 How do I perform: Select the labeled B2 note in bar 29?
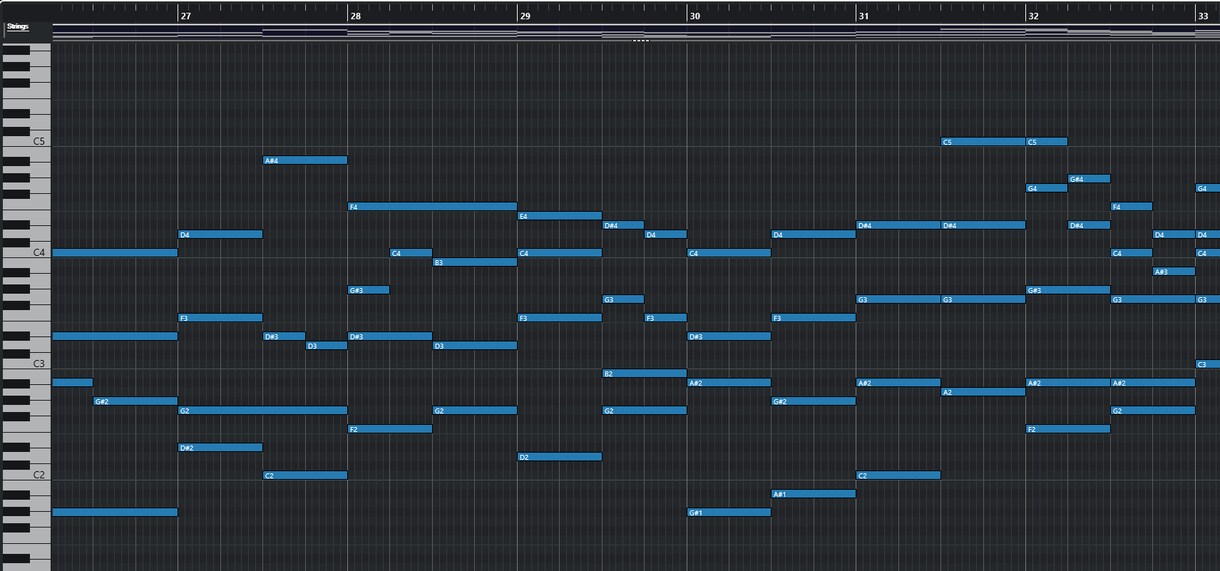point(644,374)
